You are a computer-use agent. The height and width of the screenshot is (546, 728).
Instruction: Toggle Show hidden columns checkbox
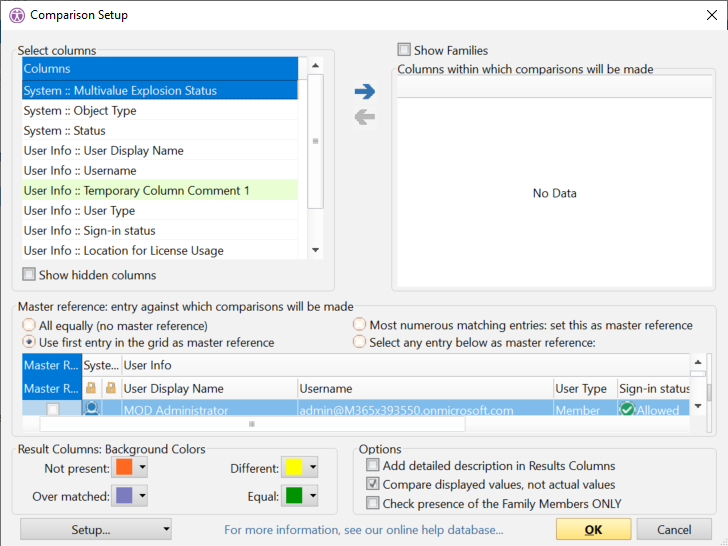[29, 275]
